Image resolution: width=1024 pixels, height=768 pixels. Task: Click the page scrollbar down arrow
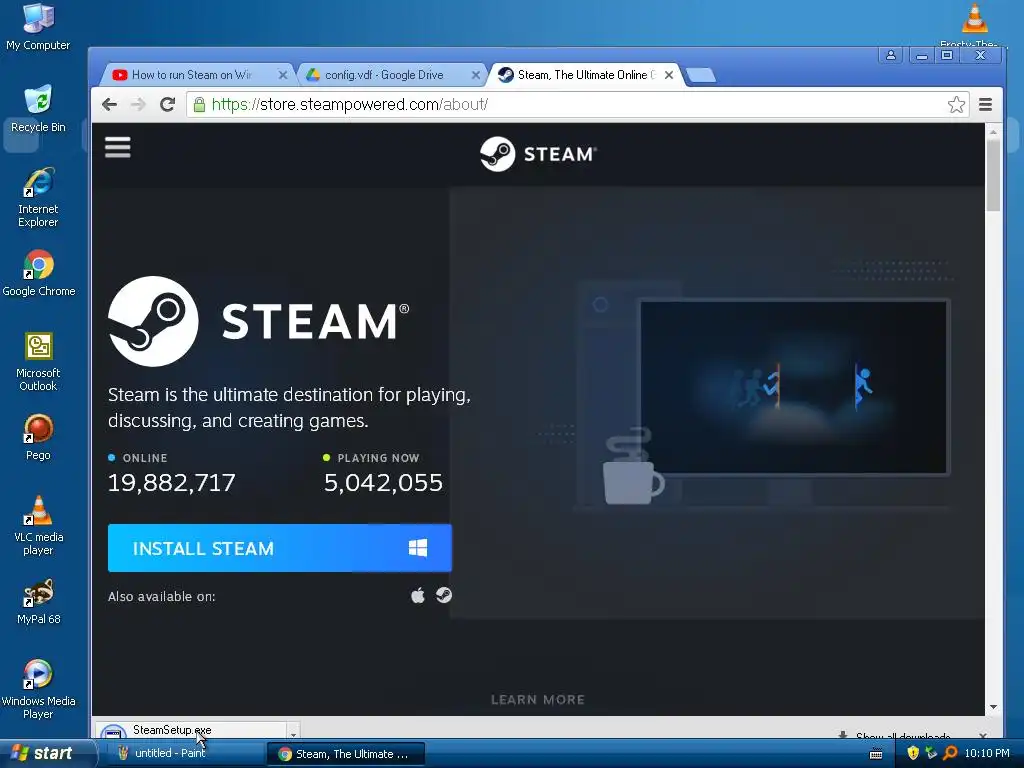(x=993, y=707)
